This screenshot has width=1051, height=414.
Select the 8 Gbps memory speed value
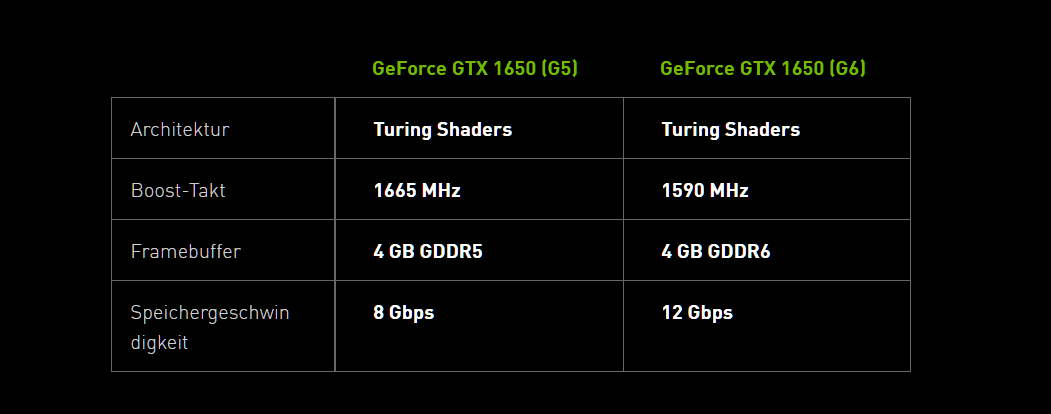click(404, 312)
